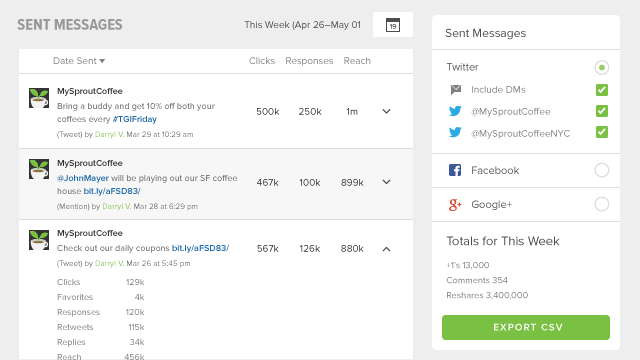Screen dimensions: 640x360
Task: Expand the #TGIFriday tweet details chevron
Action: pos(387,111)
